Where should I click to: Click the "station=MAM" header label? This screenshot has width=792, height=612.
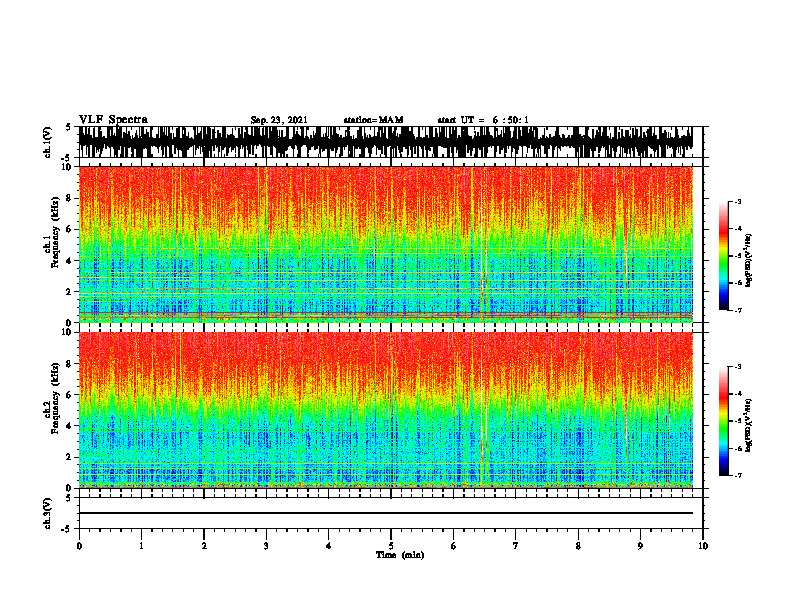click(373, 120)
